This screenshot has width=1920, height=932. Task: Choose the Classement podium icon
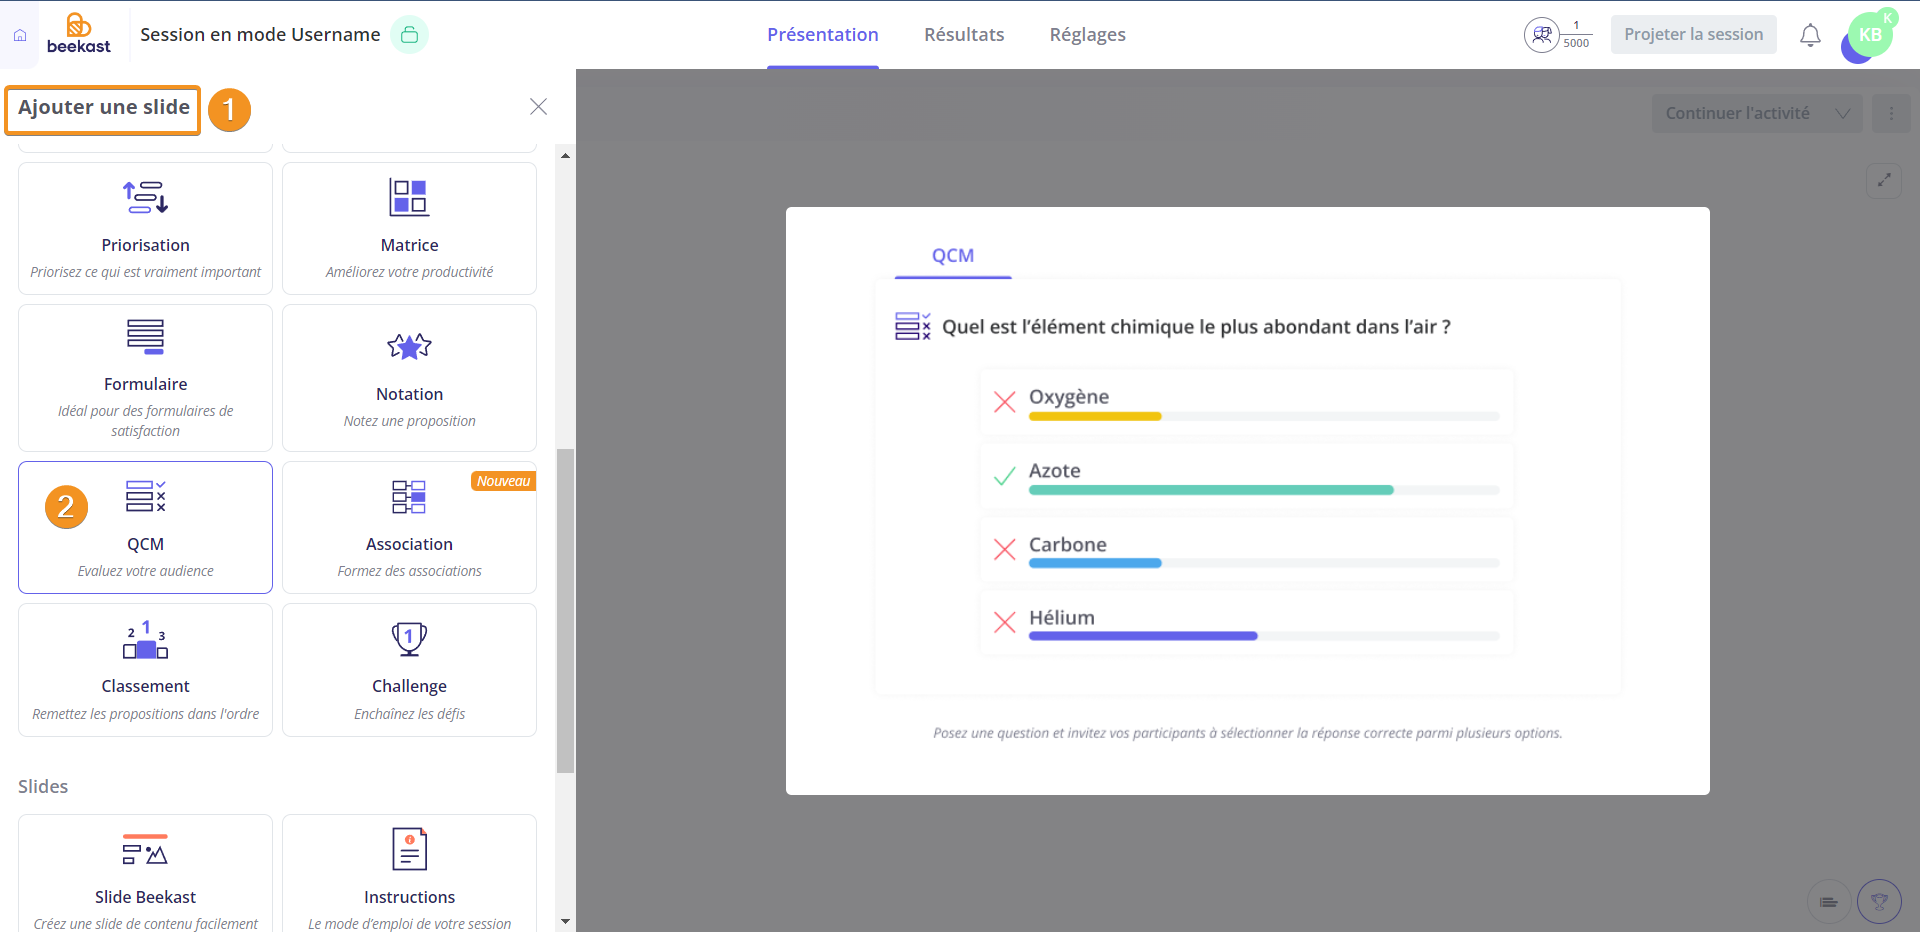pos(145,640)
